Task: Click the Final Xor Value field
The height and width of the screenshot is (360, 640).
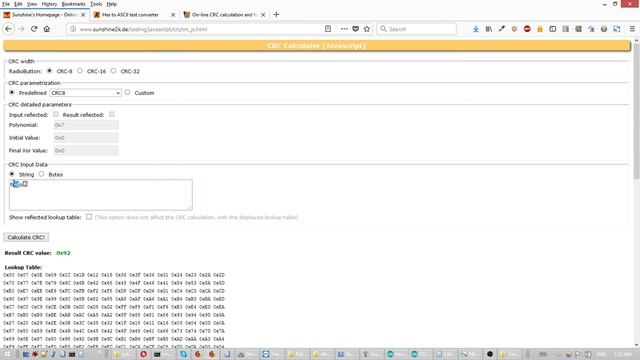Action: 86,150
